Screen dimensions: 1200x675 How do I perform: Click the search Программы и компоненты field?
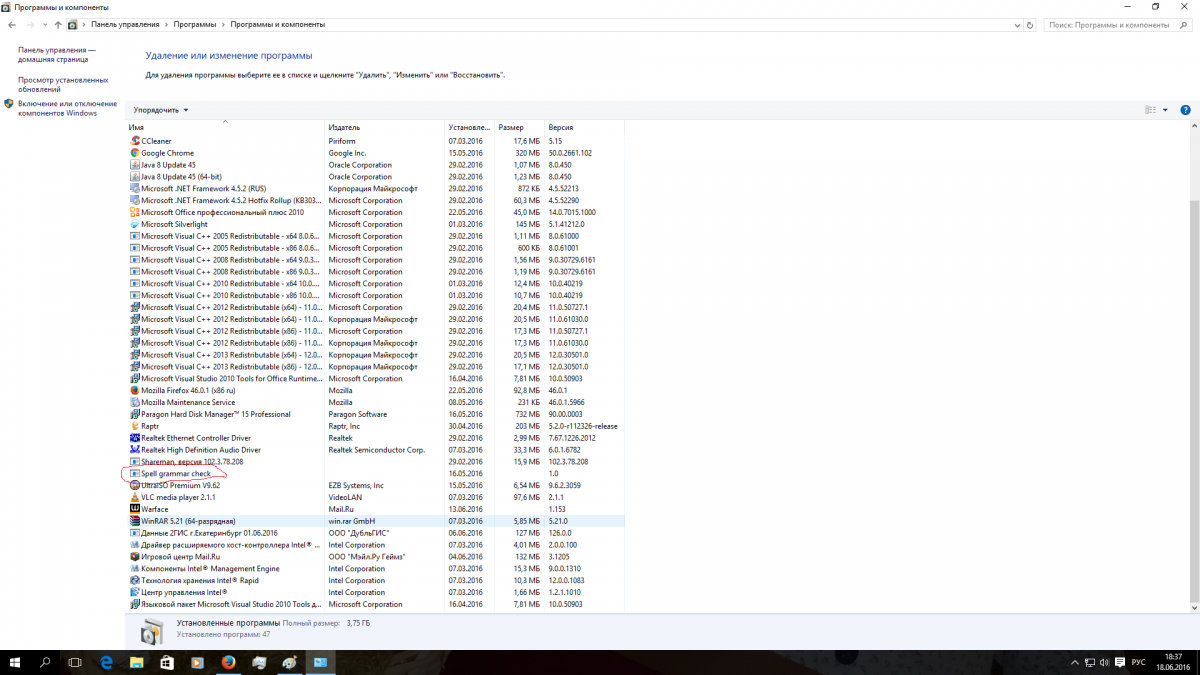pyautogui.click(x=1119, y=24)
